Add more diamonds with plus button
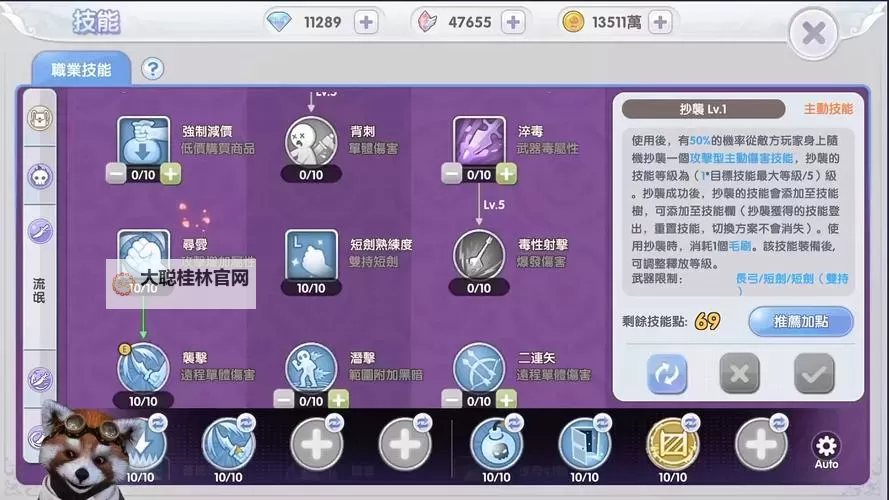889x500 pixels. 366,23
